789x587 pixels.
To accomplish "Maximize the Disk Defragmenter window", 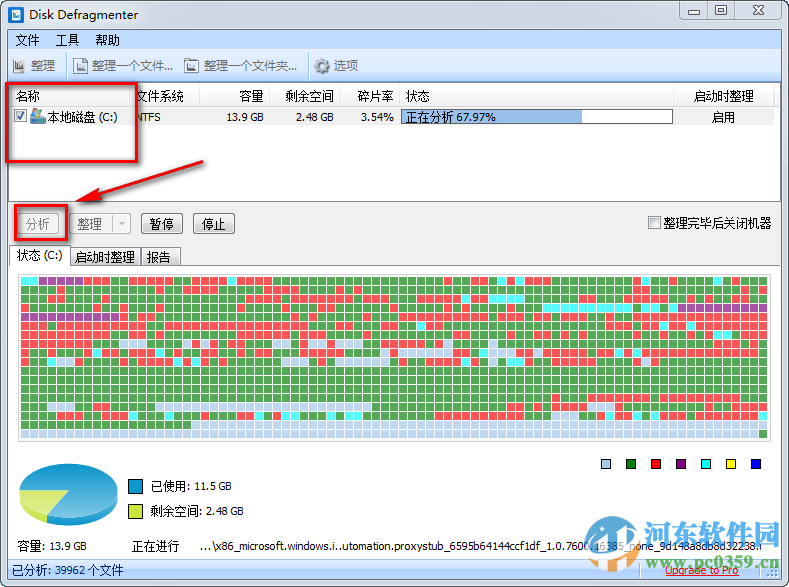I will coord(721,11).
